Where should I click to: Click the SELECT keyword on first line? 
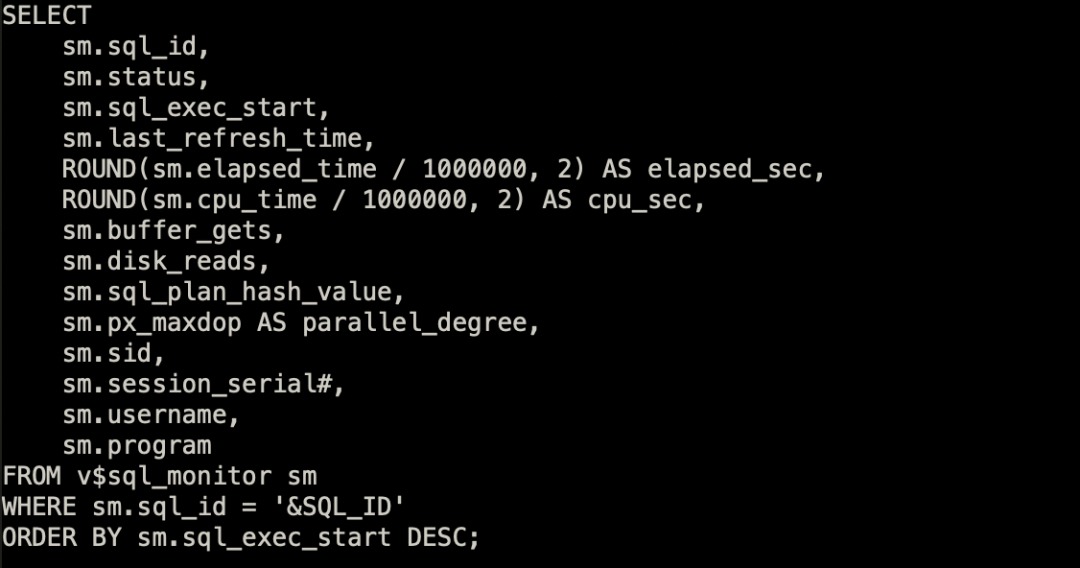[x=47, y=15]
